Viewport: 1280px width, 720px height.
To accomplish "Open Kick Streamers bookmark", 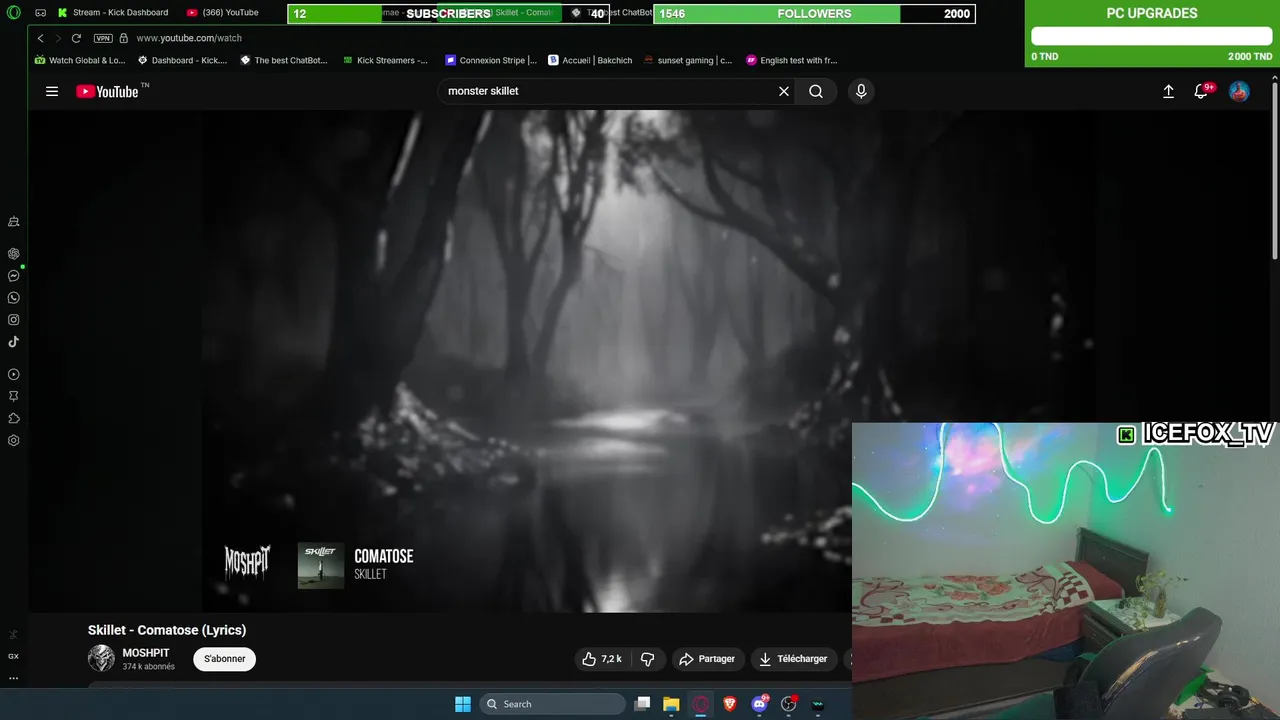I will [x=385, y=60].
